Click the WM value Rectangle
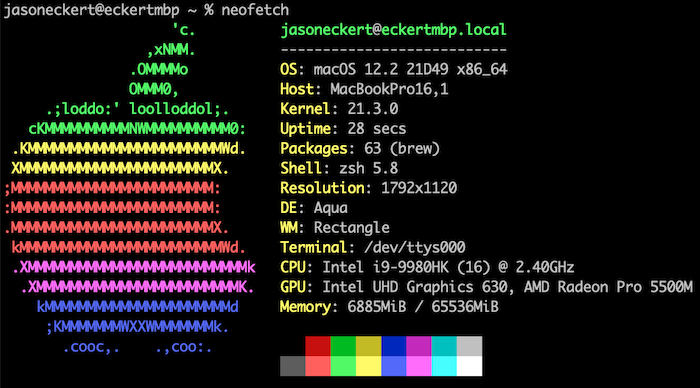This screenshot has width=700, height=388. (x=351, y=228)
